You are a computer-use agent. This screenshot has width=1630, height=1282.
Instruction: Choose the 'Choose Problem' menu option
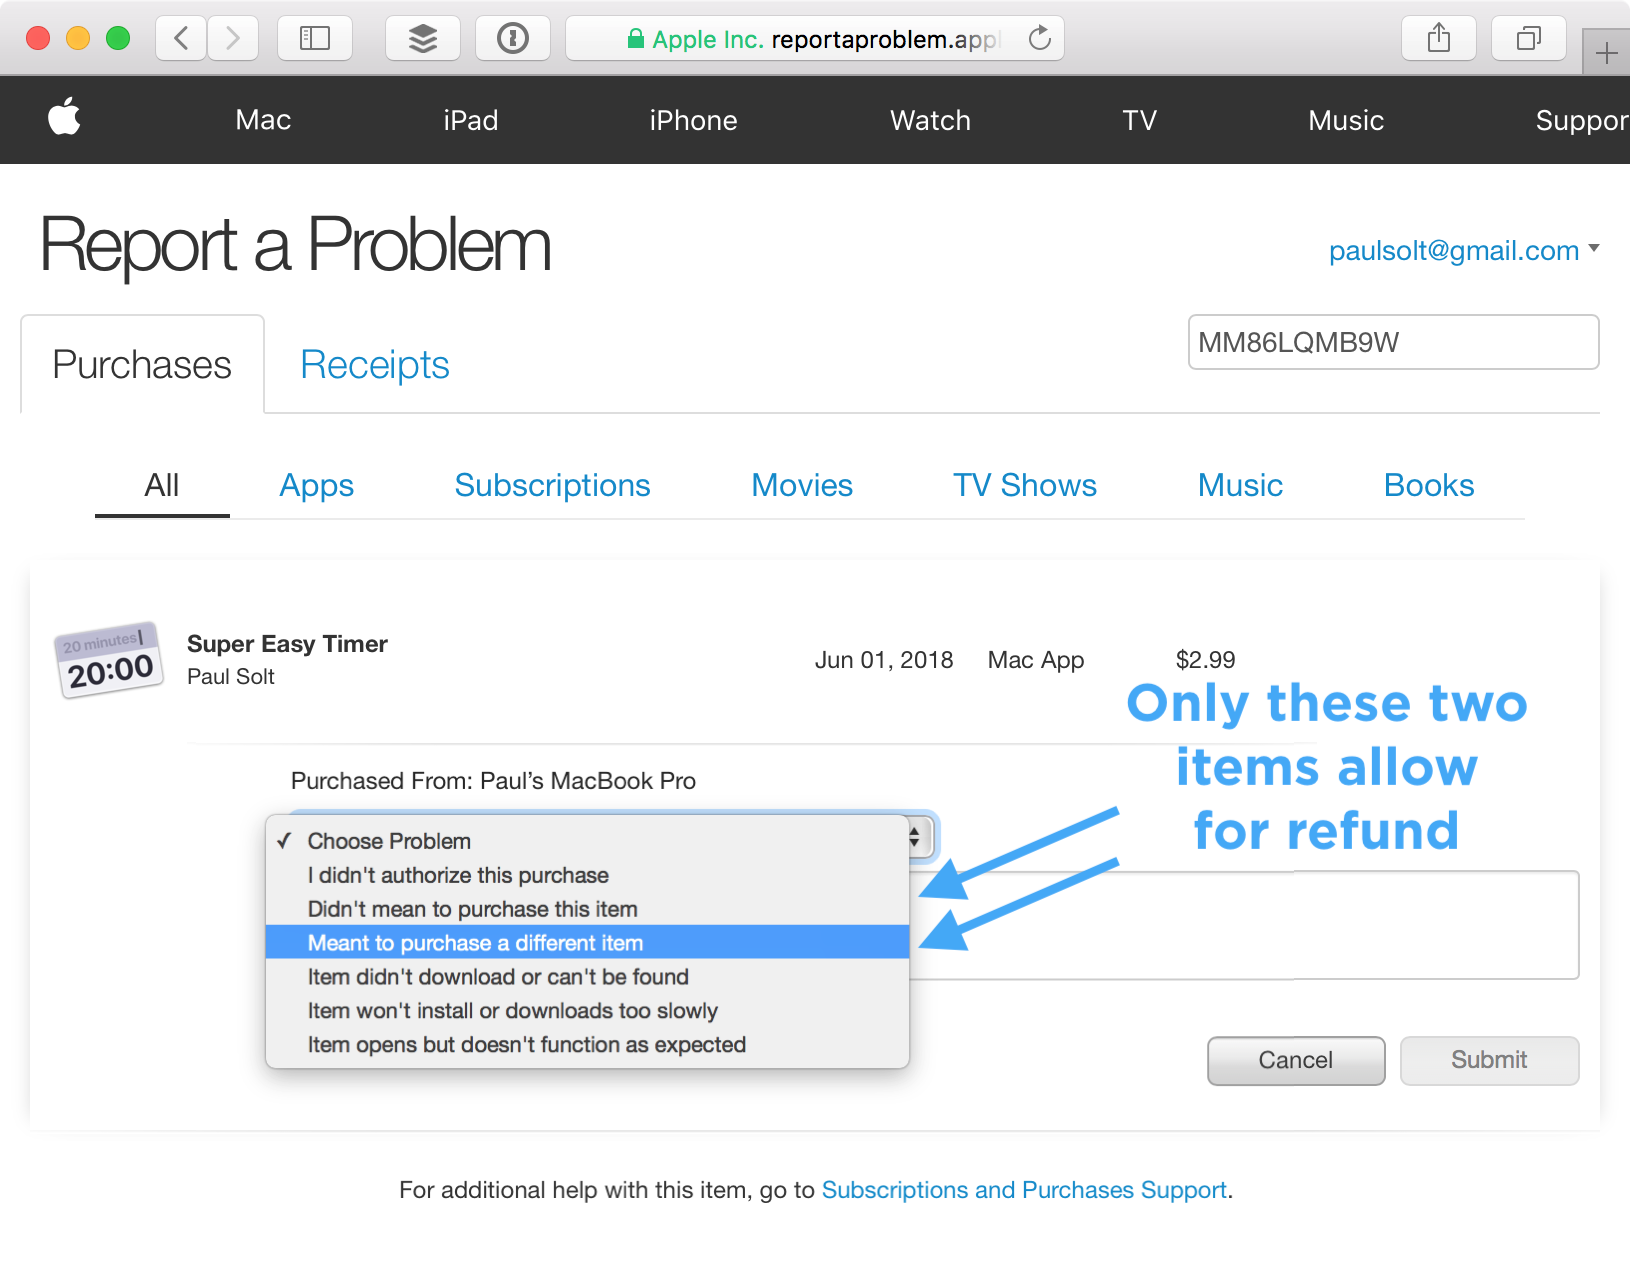pyautogui.click(x=588, y=841)
